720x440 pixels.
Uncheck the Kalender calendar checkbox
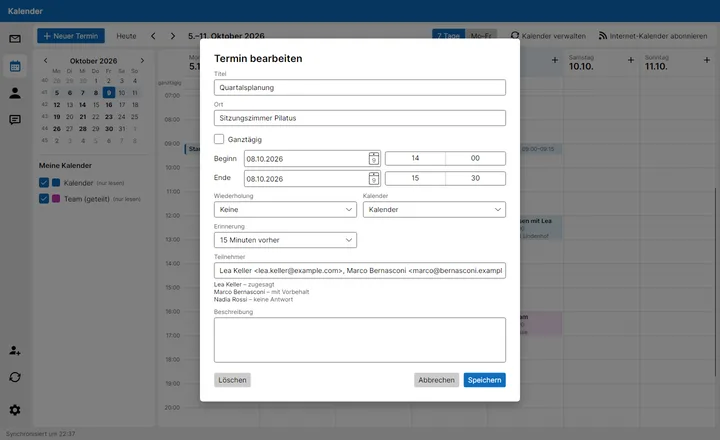[44, 183]
